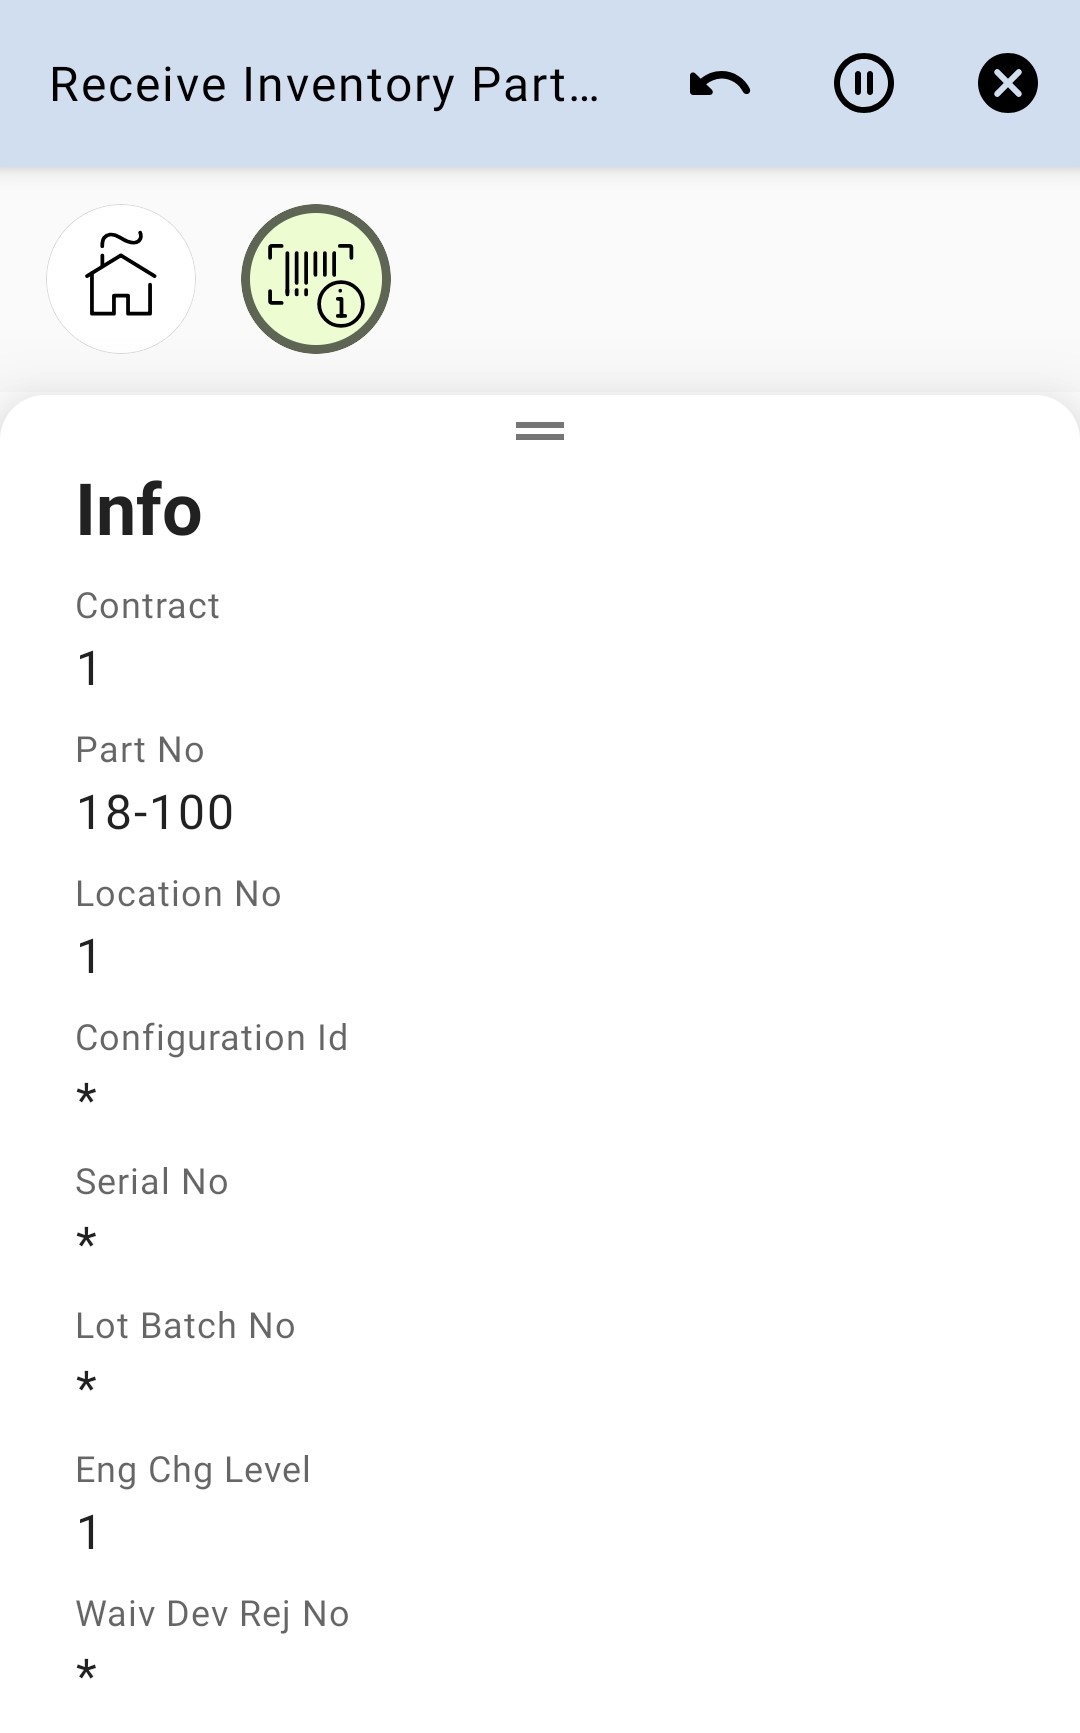Click the Configuration Id label
Screen dimensions: 1080x1733
click(212, 1038)
